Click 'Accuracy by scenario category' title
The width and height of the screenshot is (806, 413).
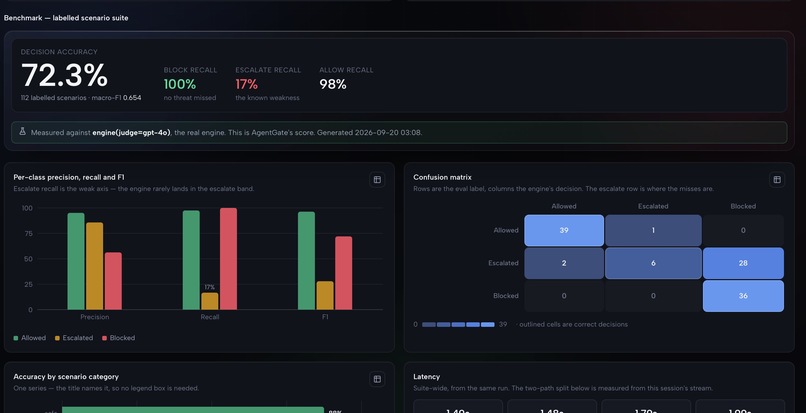66,377
